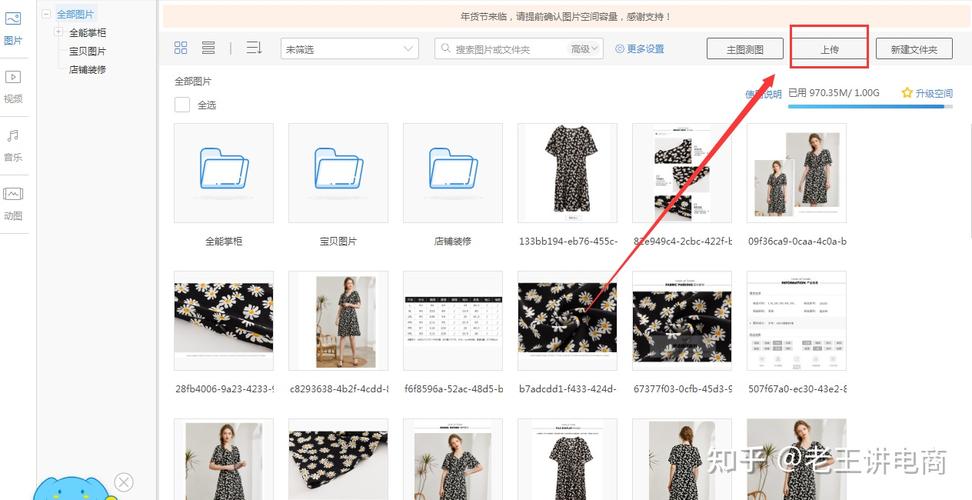
Task: Click the 升级空间 star icon
Action: tap(907, 93)
